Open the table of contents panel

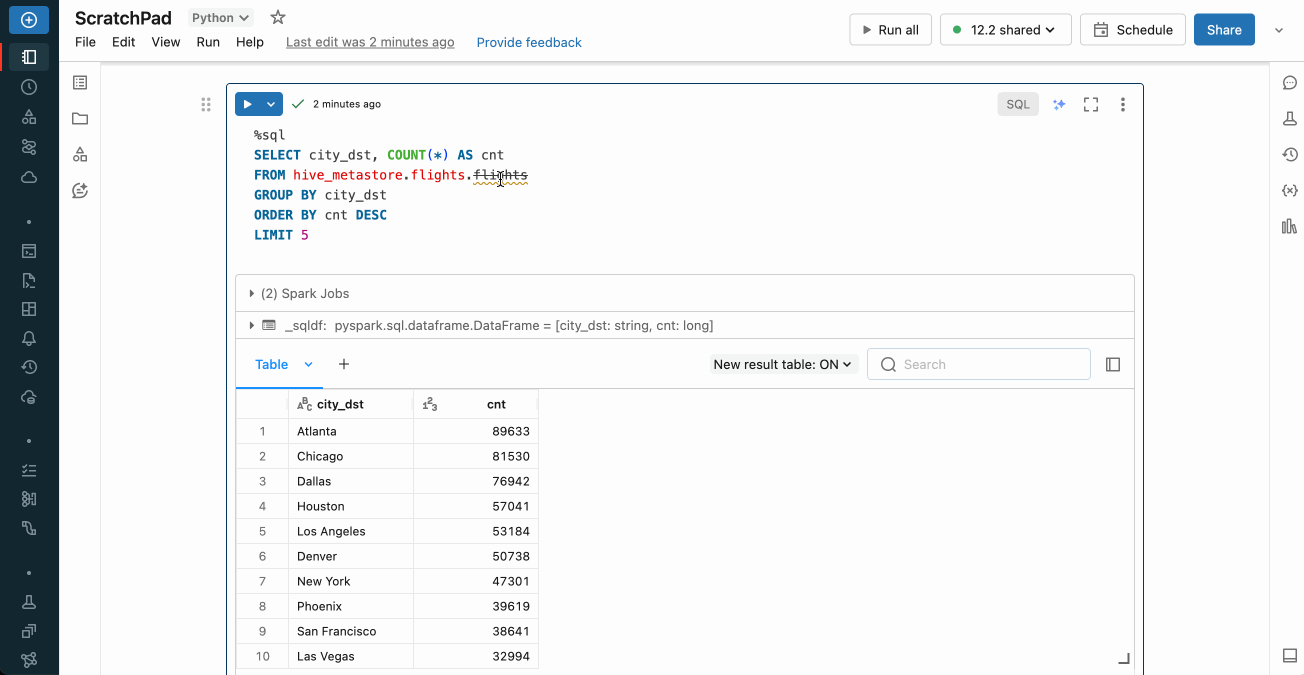pyautogui.click(x=79, y=82)
